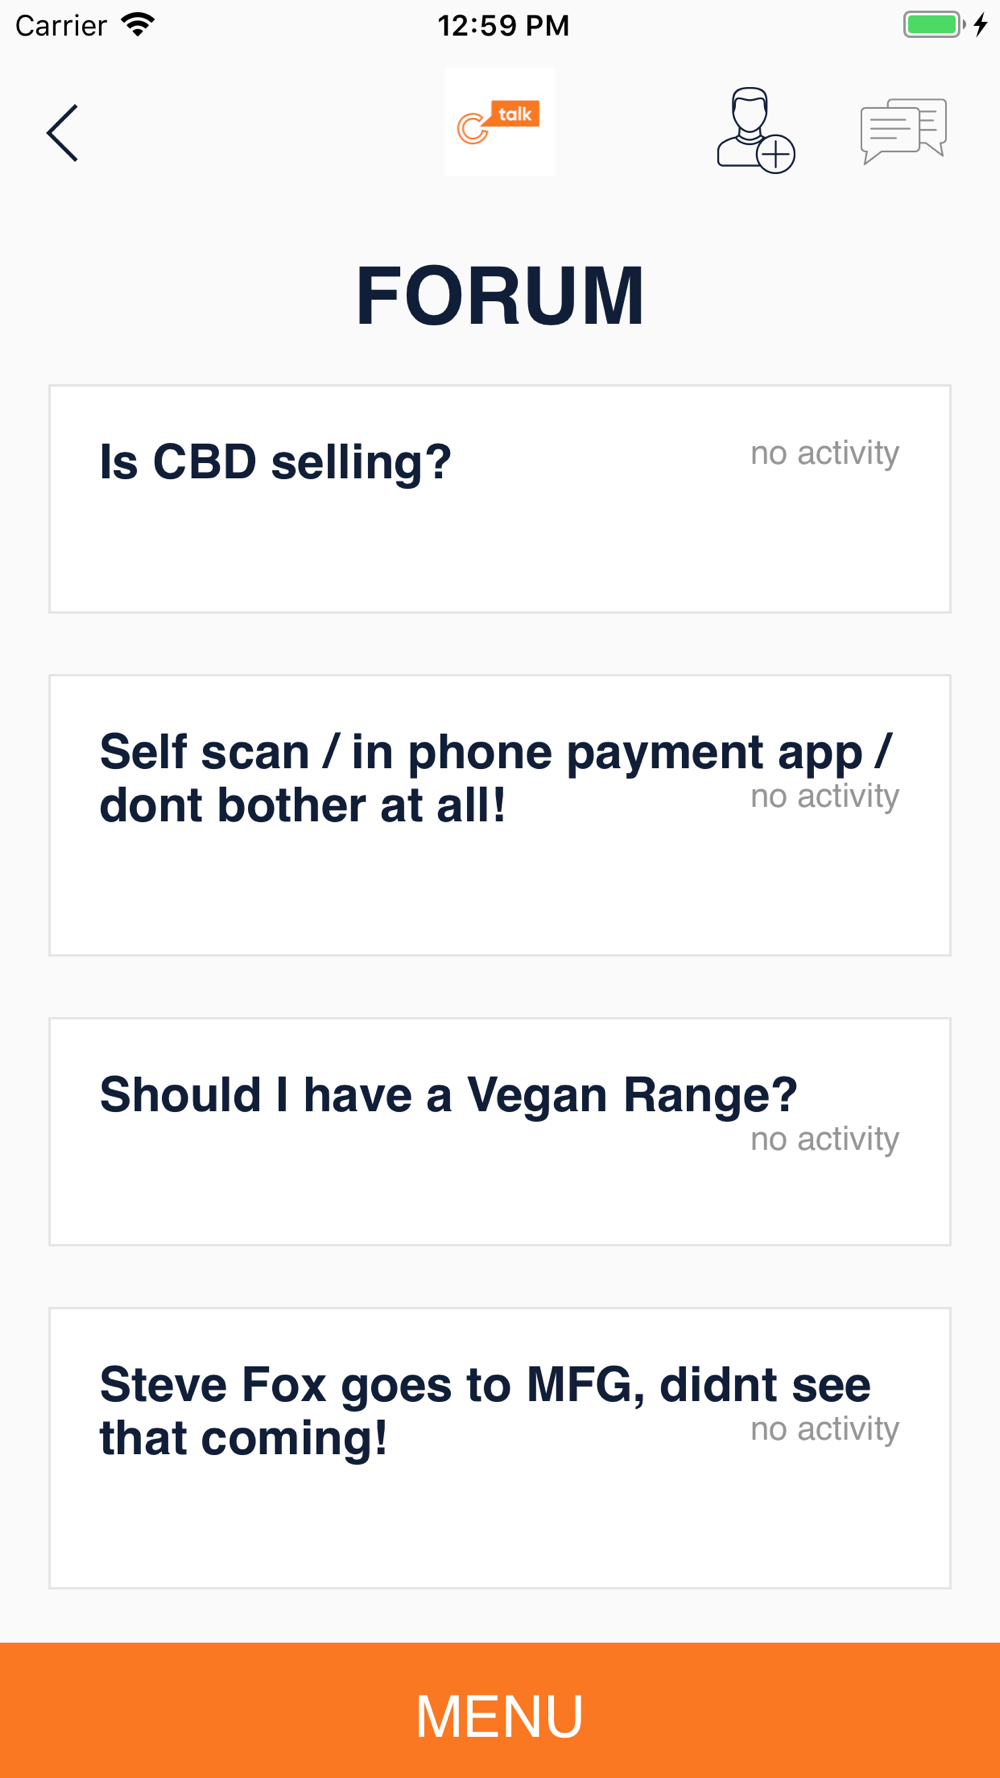Tap the 12:59 PM clock
1000x1778 pixels.
(x=503, y=26)
